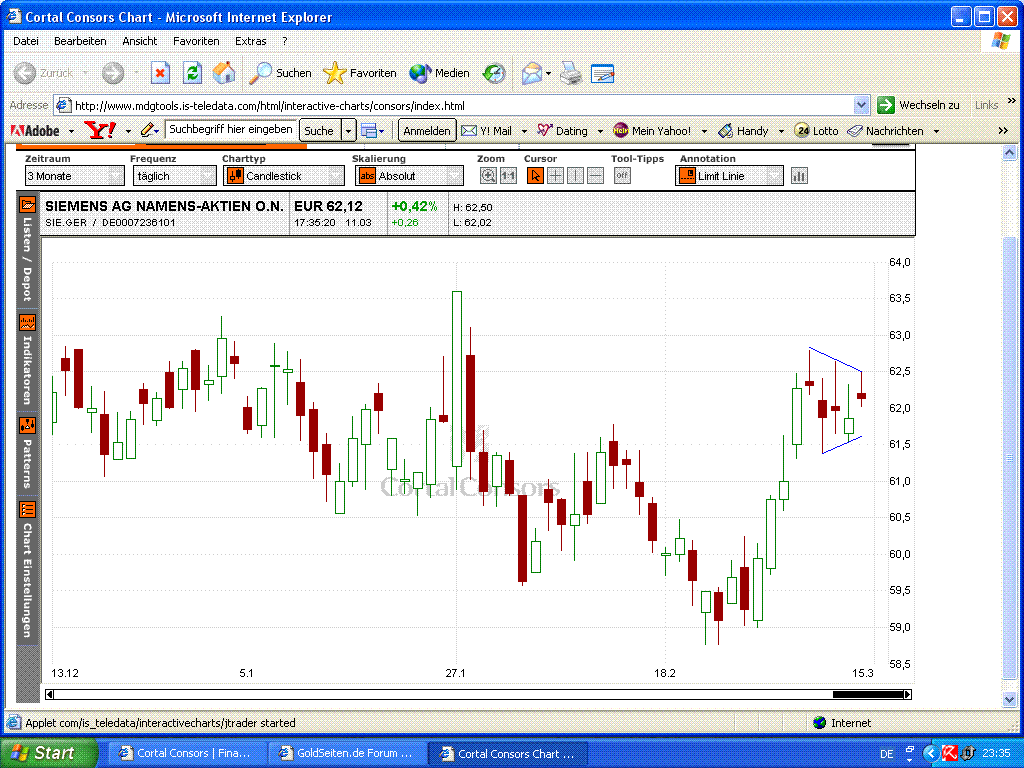Open the Chart Einstellungen sidebar icon
This screenshot has height=768, width=1024.
coord(27,509)
